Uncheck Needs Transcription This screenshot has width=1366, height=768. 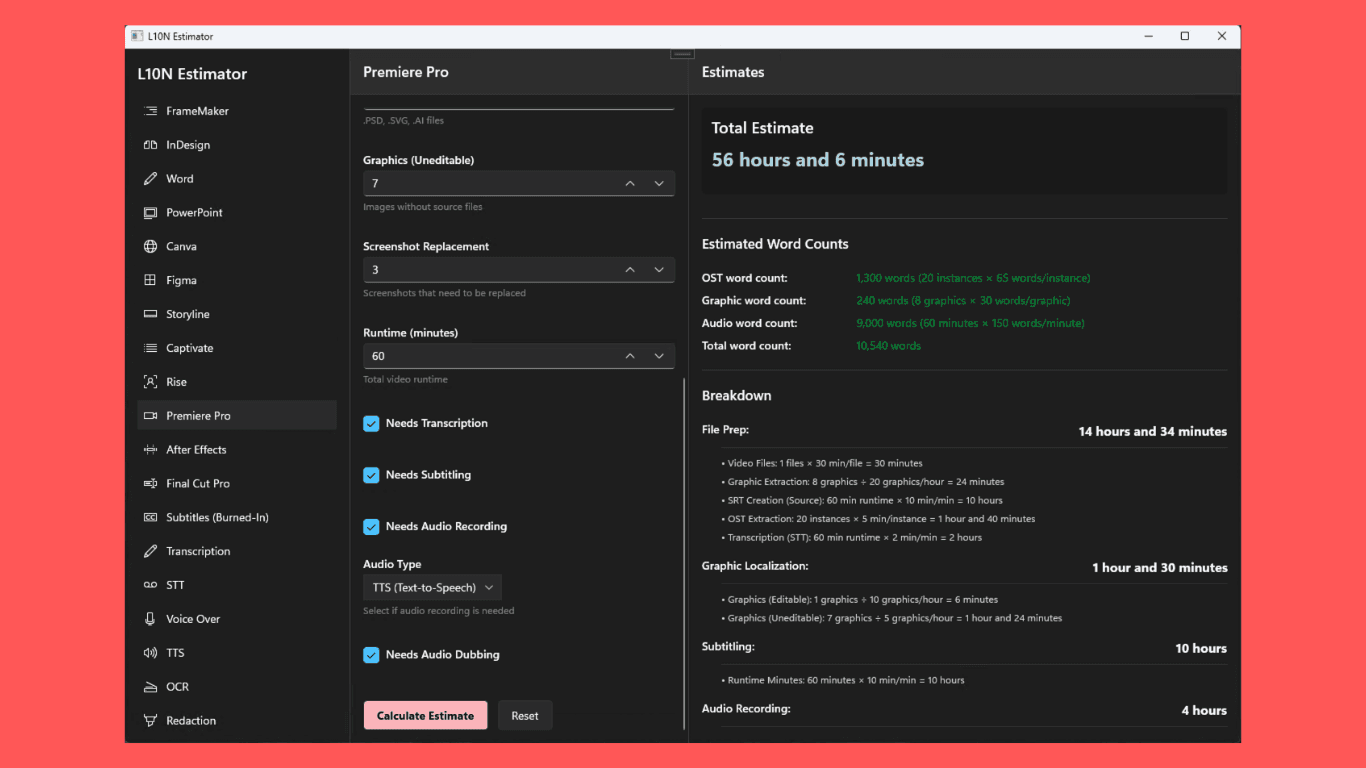click(371, 423)
